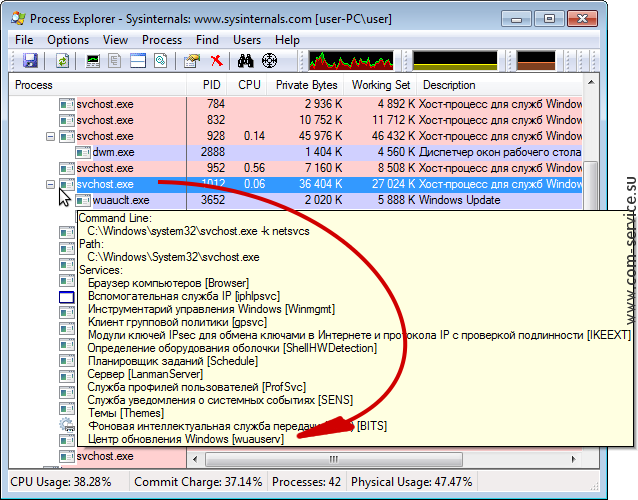Viewport: 638px width, 500px height.
Task: Click the physical memory orange graph
Action: 536,61
